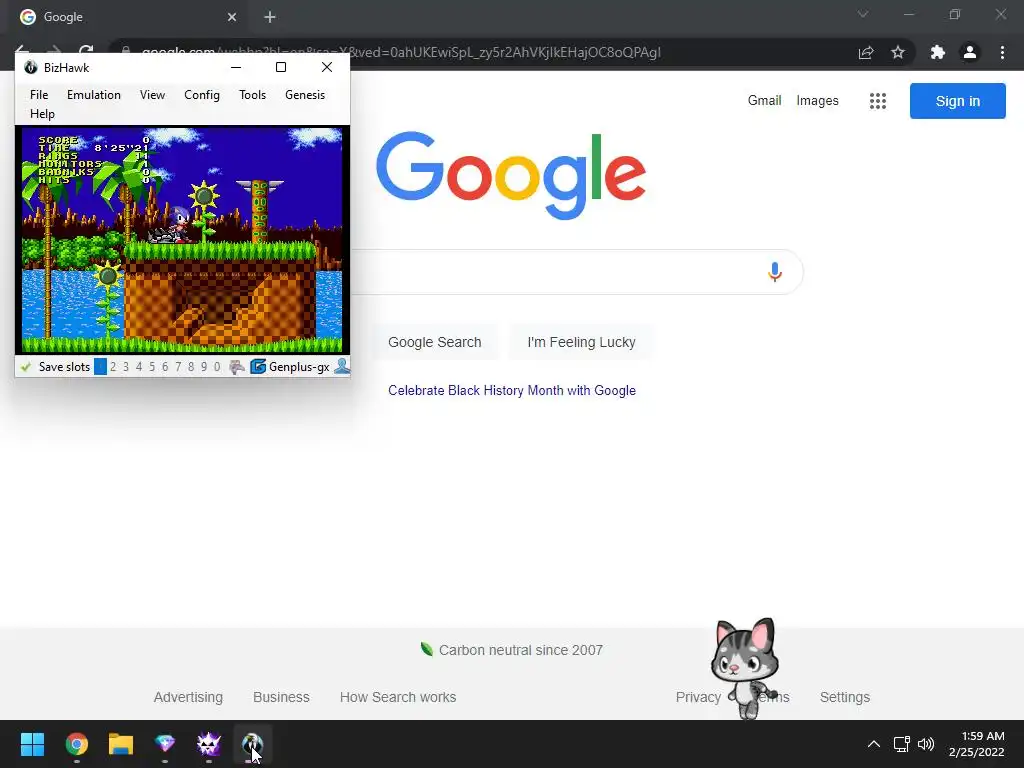The image size is (1024, 768).
Task: Close the Google tab
Action: [x=232, y=17]
